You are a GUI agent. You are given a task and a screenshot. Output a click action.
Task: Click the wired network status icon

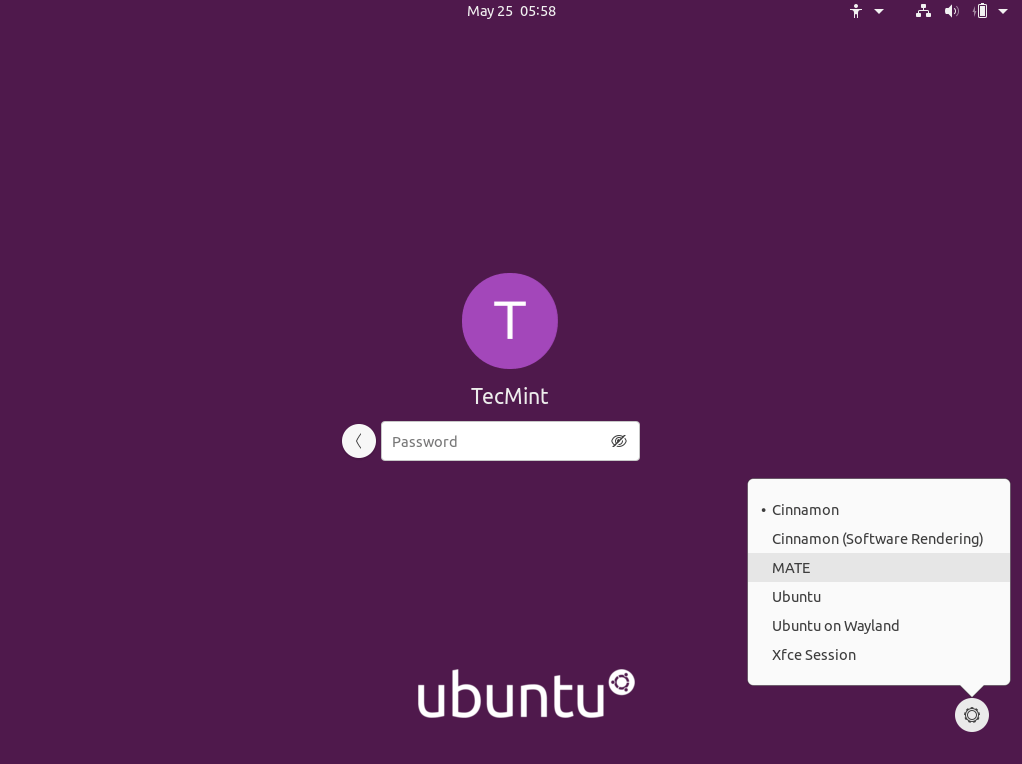coord(923,11)
